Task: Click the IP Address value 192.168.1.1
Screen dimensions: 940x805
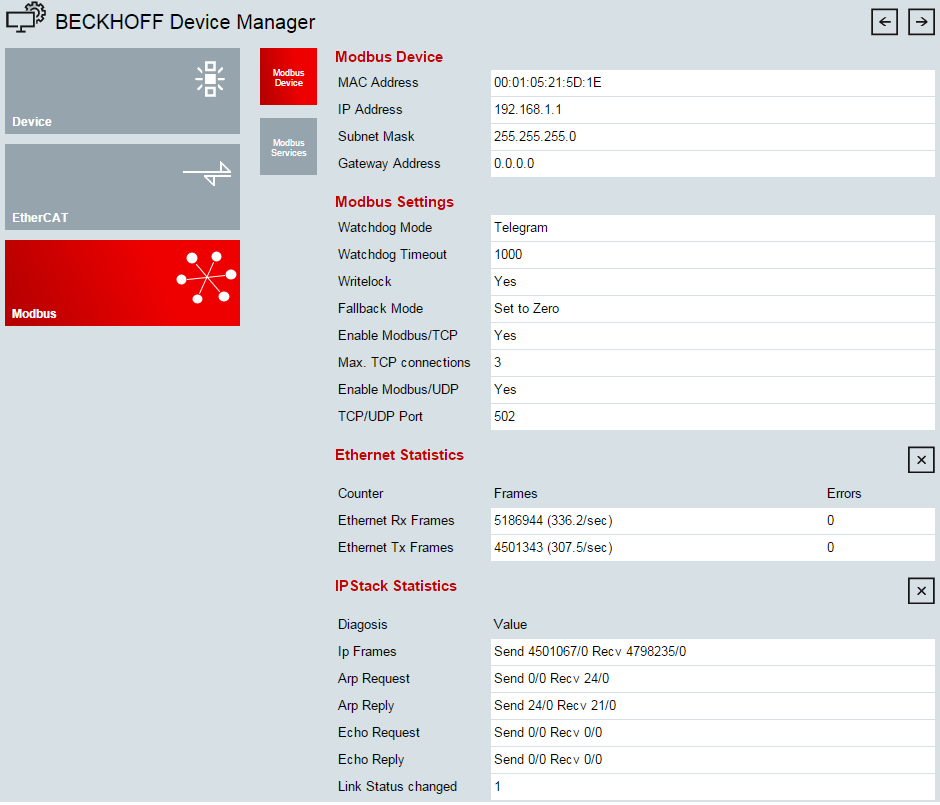Action: click(x=528, y=110)
